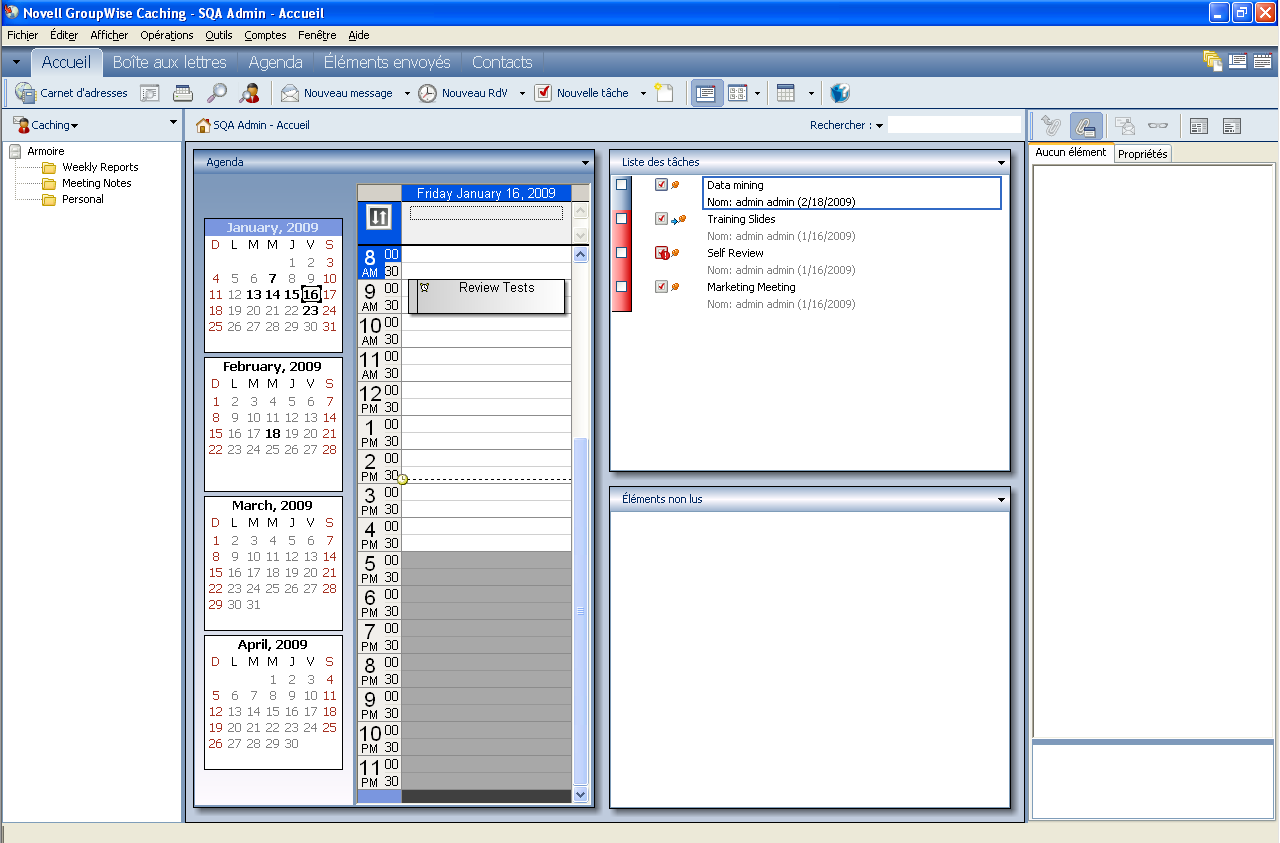Switch to the Éléments envoyés tab
The image size is (1280, 843).
pyautogui.click(x=387, y=62)
